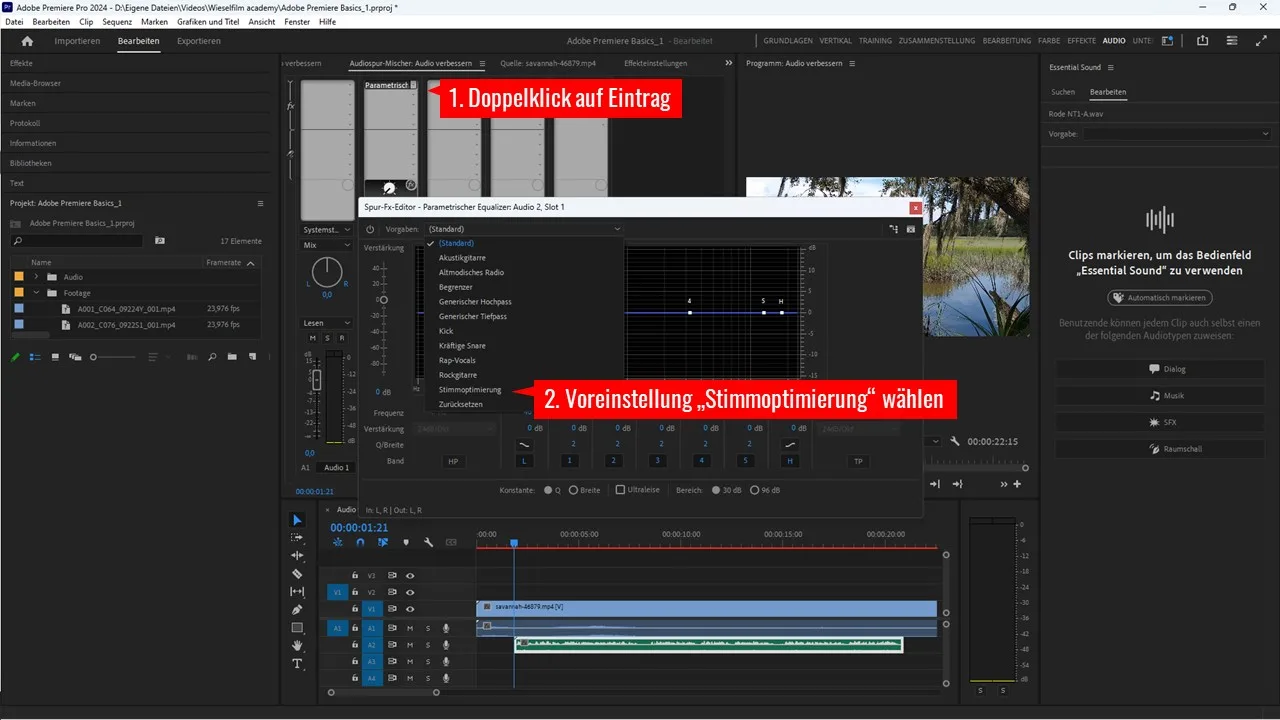Open Vorgaben preset dropdown in EQ editor
The width and height of the screenshot is (1280, 720).
(524, 229)
